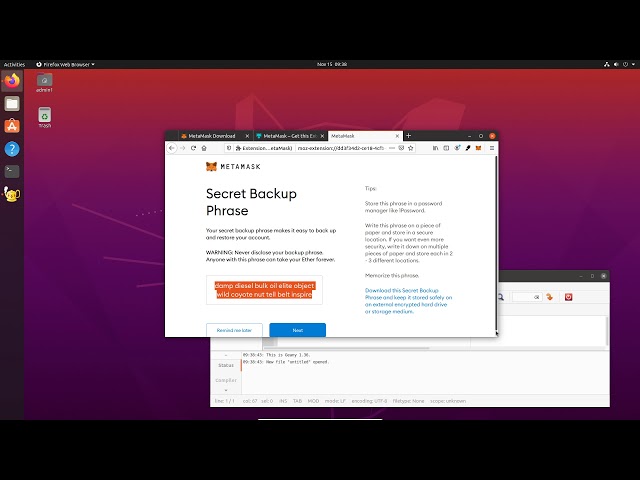This screenshot has width=640, height=480.
Task: Bookmark this page with the star
Action: [411, 148]
